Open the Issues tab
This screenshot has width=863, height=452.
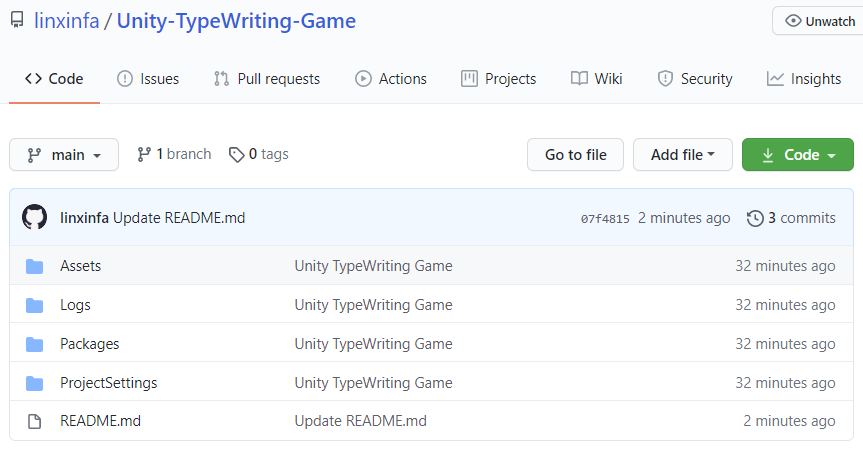pos(148,79)
